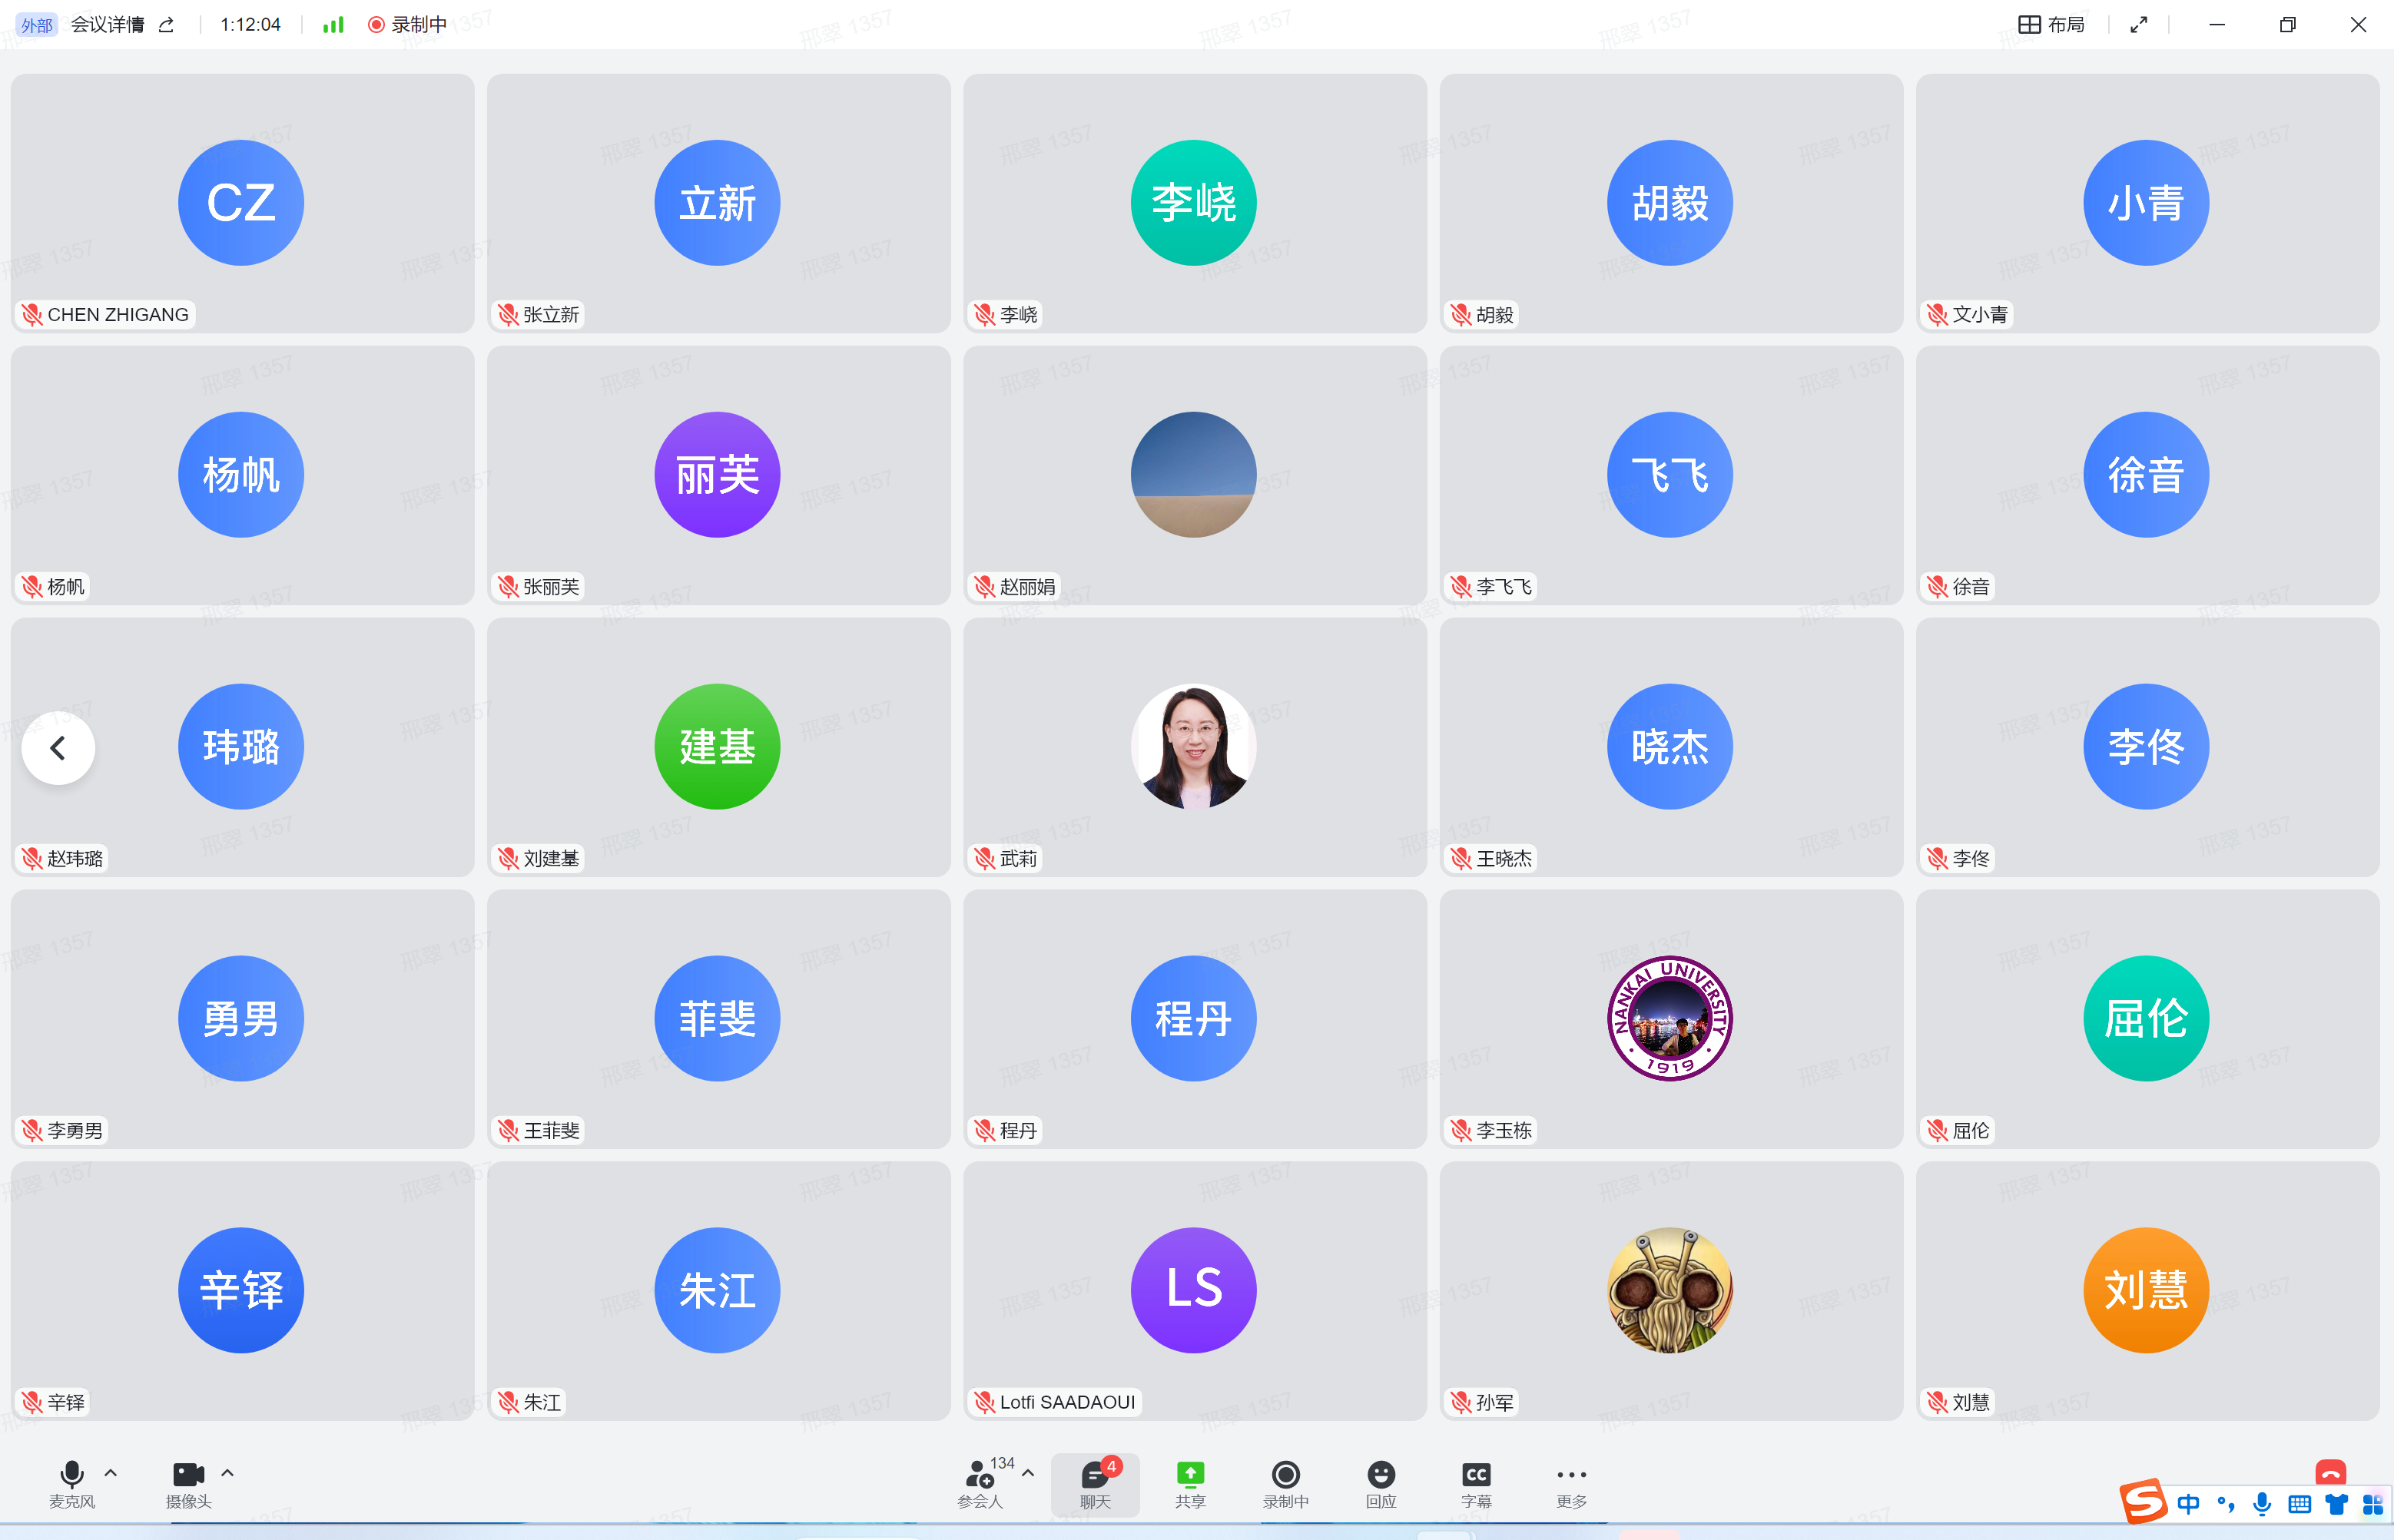Image resolution: width=2394 pixels, height=1540 pixels.
Task: Open the meeting details text at top left
Action: pyautogui.click(x=107, y=25)
